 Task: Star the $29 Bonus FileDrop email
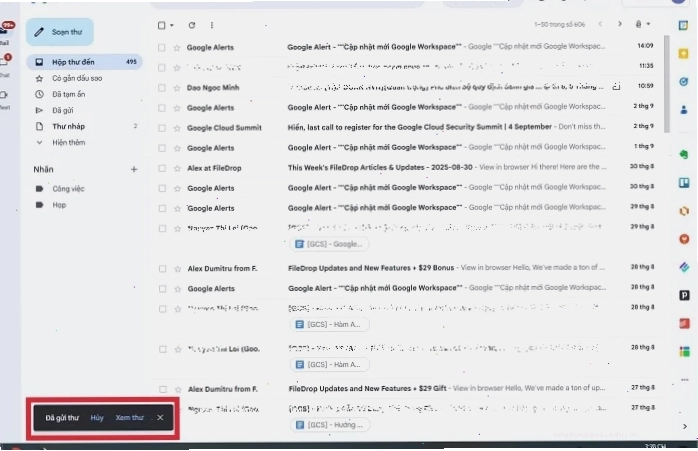[x=178, y=269]
